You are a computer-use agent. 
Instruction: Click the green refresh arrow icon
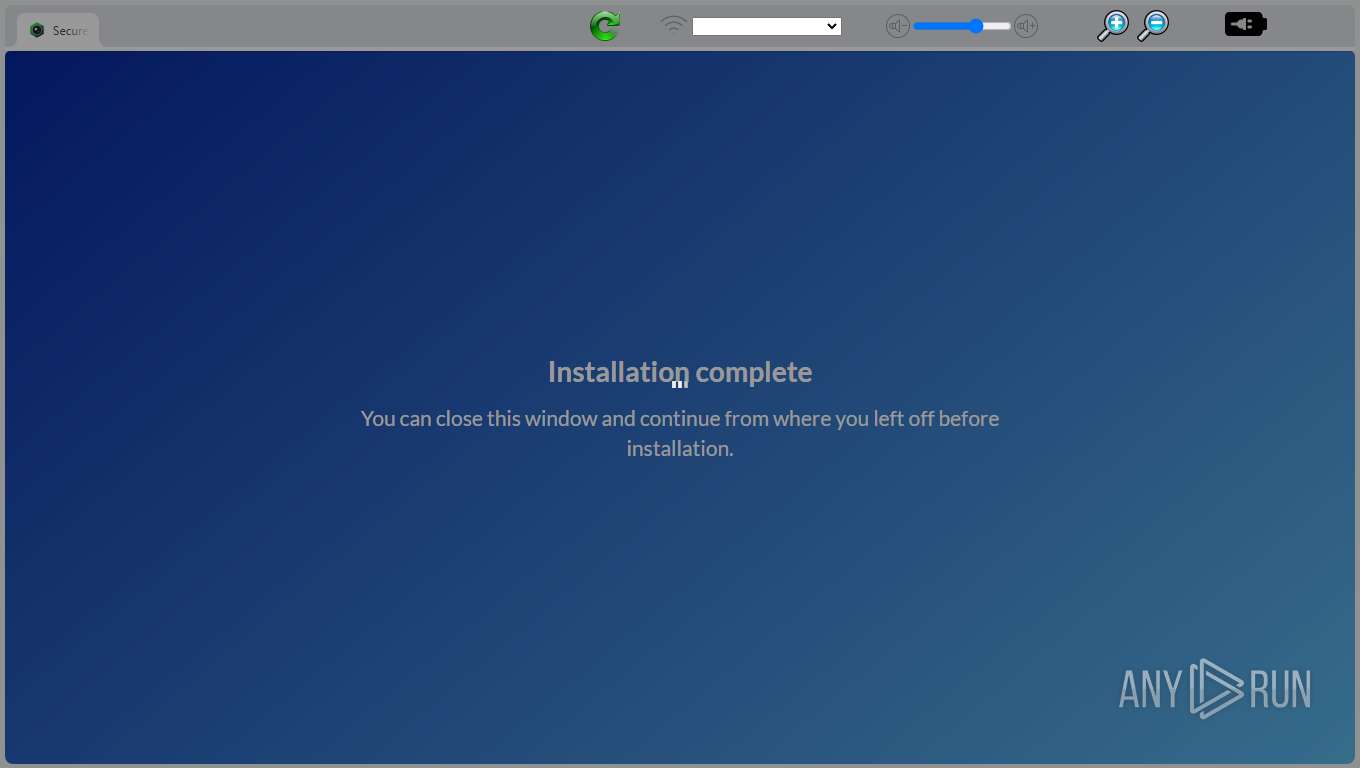[605, 26]
